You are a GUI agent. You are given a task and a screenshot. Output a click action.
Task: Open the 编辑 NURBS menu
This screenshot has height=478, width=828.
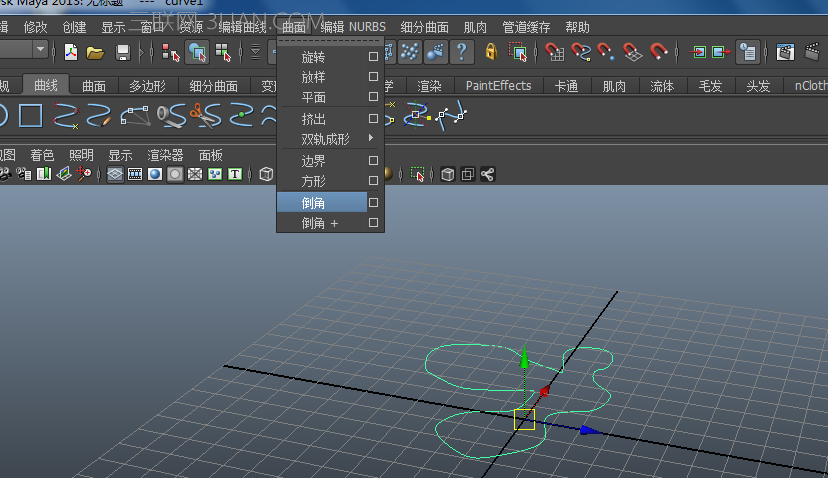[x=353, y=27]
